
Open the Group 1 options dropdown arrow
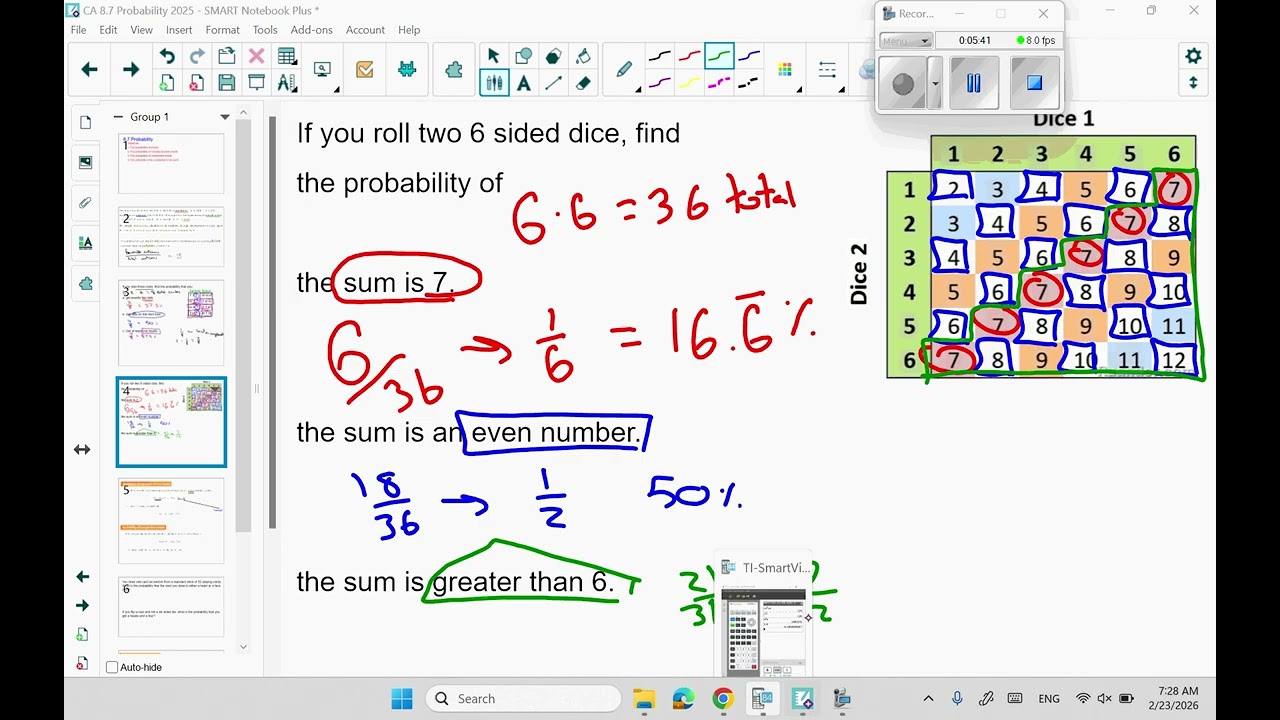pos(225,117)
